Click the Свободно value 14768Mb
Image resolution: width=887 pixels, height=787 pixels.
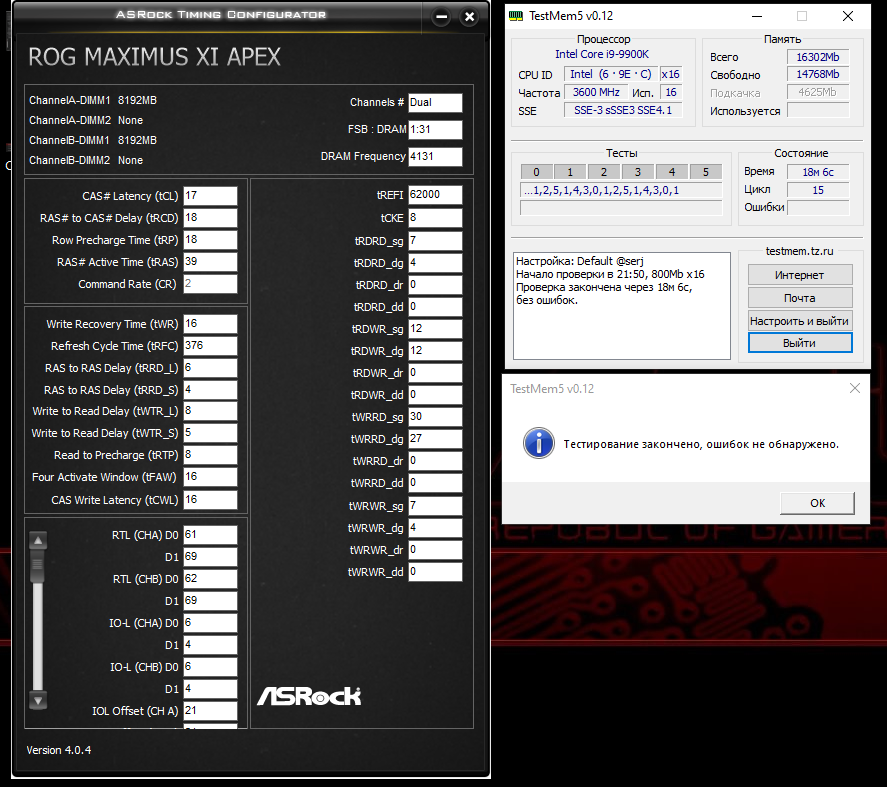817,74
